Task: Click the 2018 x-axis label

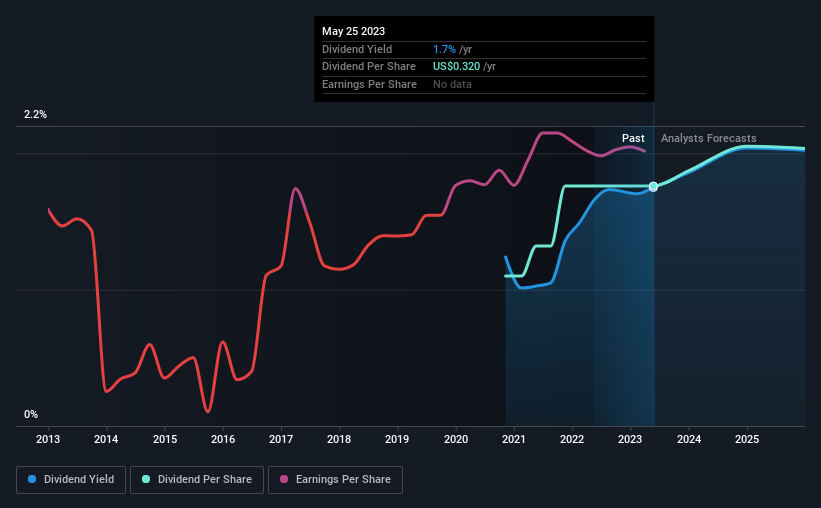Action: (339, 439)
